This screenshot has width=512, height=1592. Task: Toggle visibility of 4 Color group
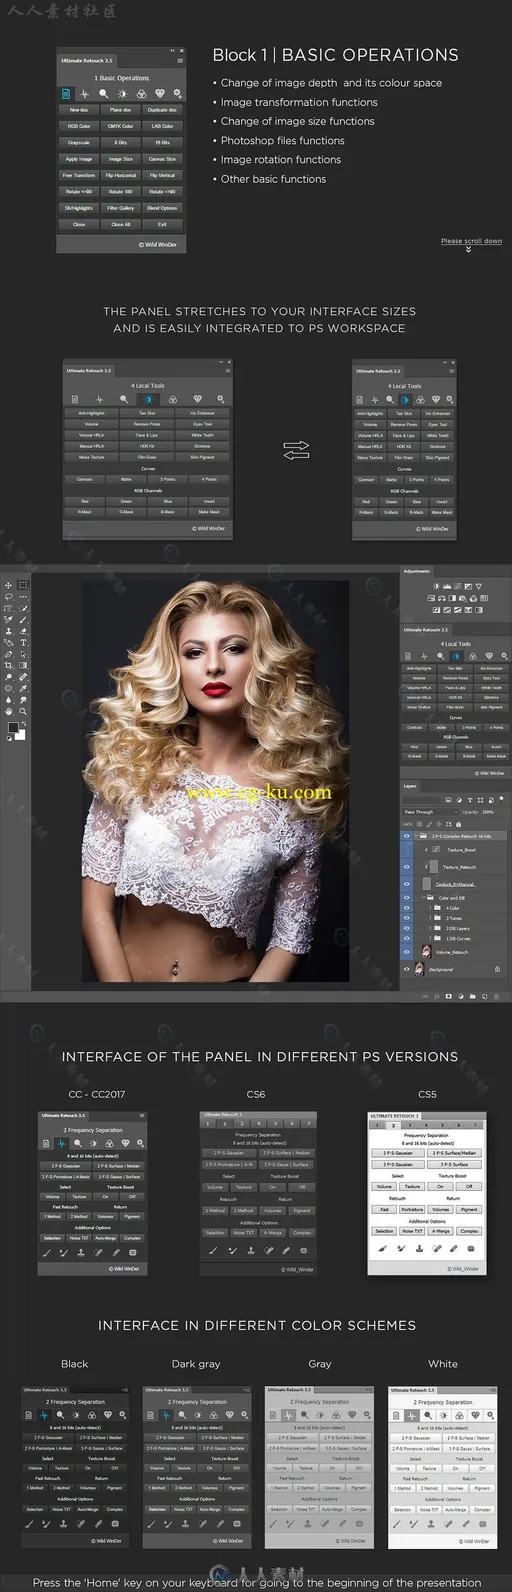click(x=407, y=908)
